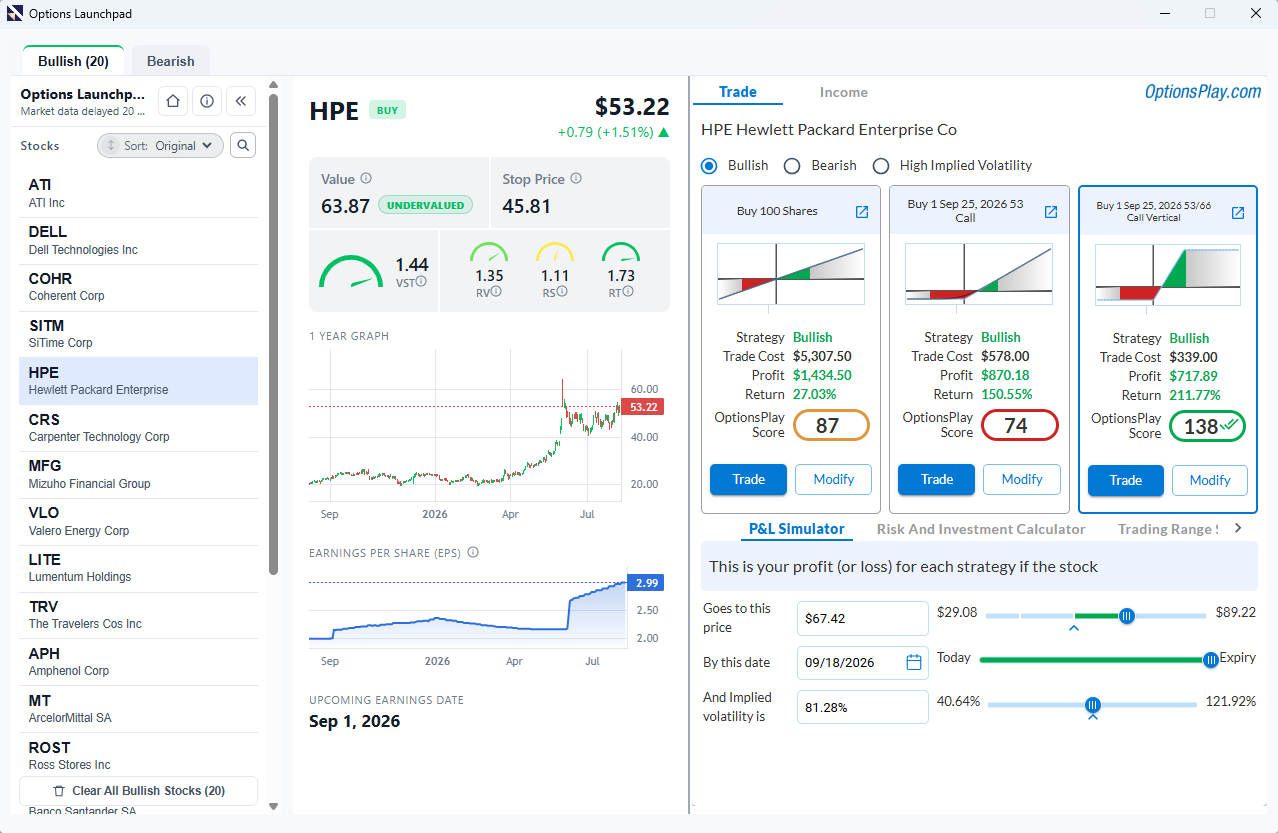Open pop-out icon on Call Vertical card
1278x833 pixels.
coord(1238,213)
